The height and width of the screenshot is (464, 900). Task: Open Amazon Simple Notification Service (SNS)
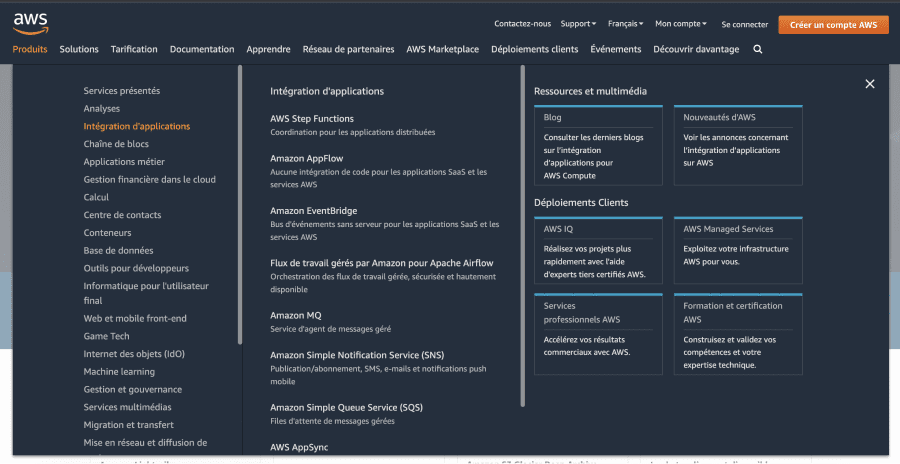pyautogui.click(x=357, y=355)
